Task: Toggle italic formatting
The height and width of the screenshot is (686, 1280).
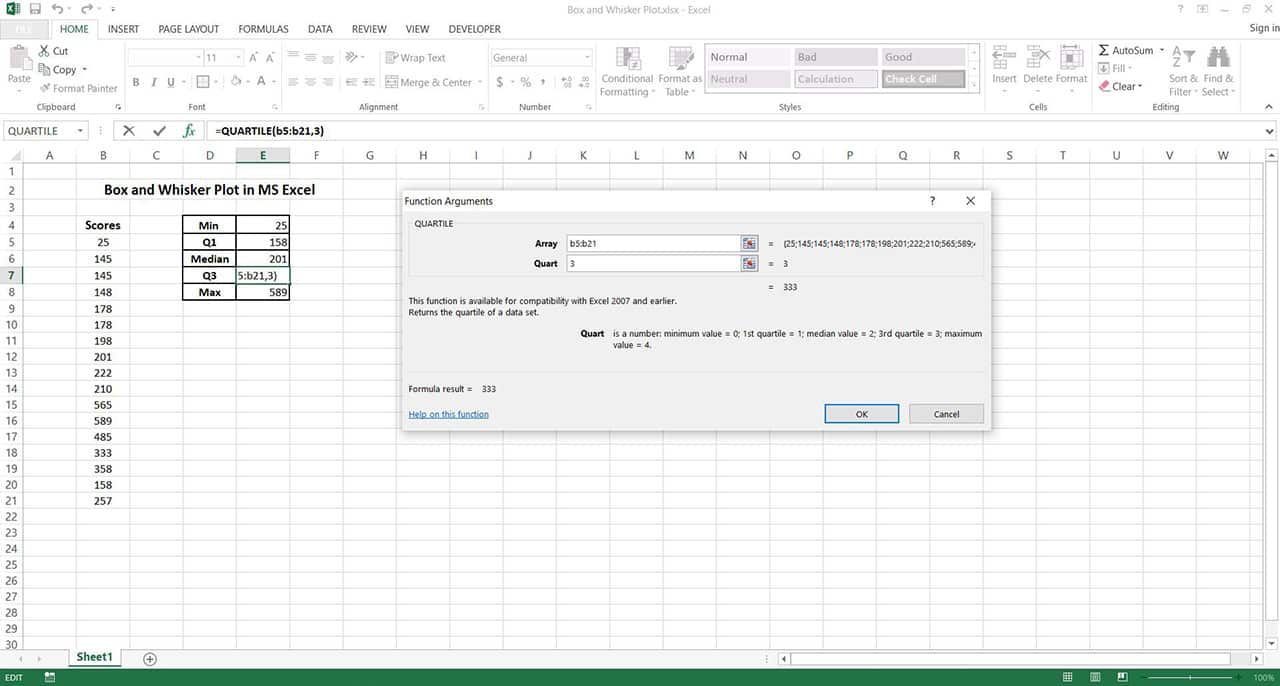Action: coord(152,82)
